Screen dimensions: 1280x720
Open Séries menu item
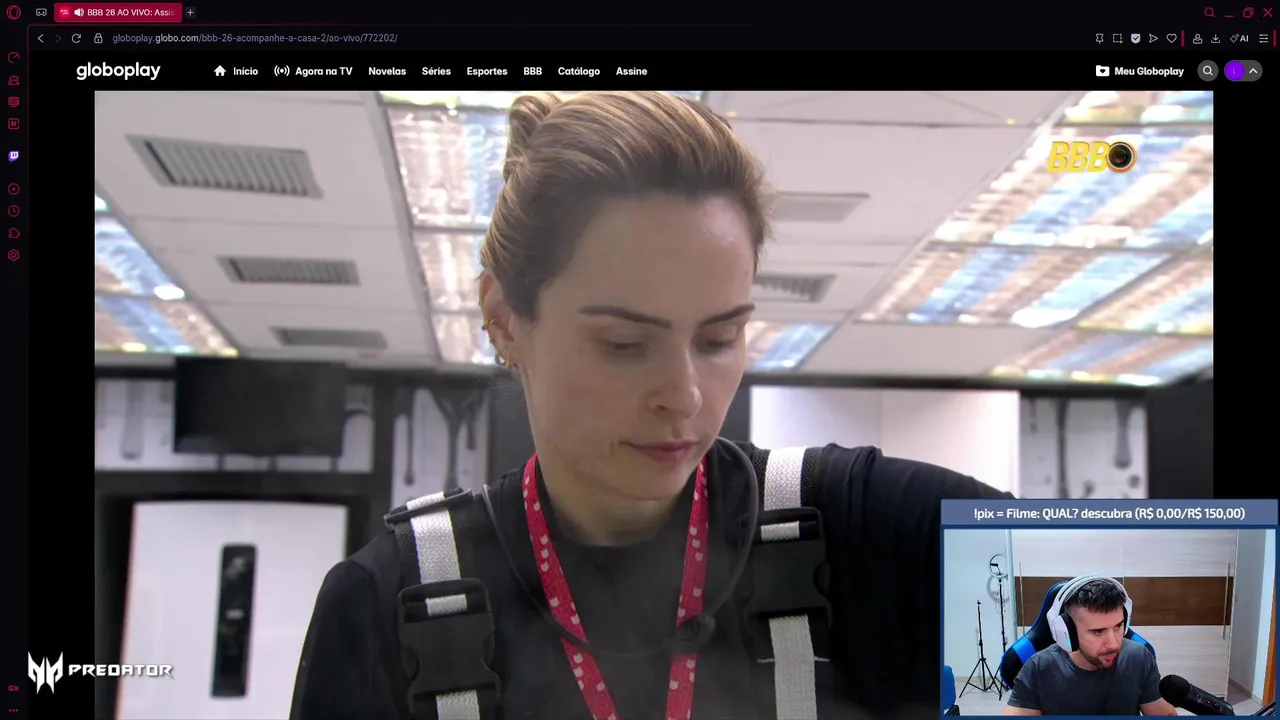tap(436, 71)
